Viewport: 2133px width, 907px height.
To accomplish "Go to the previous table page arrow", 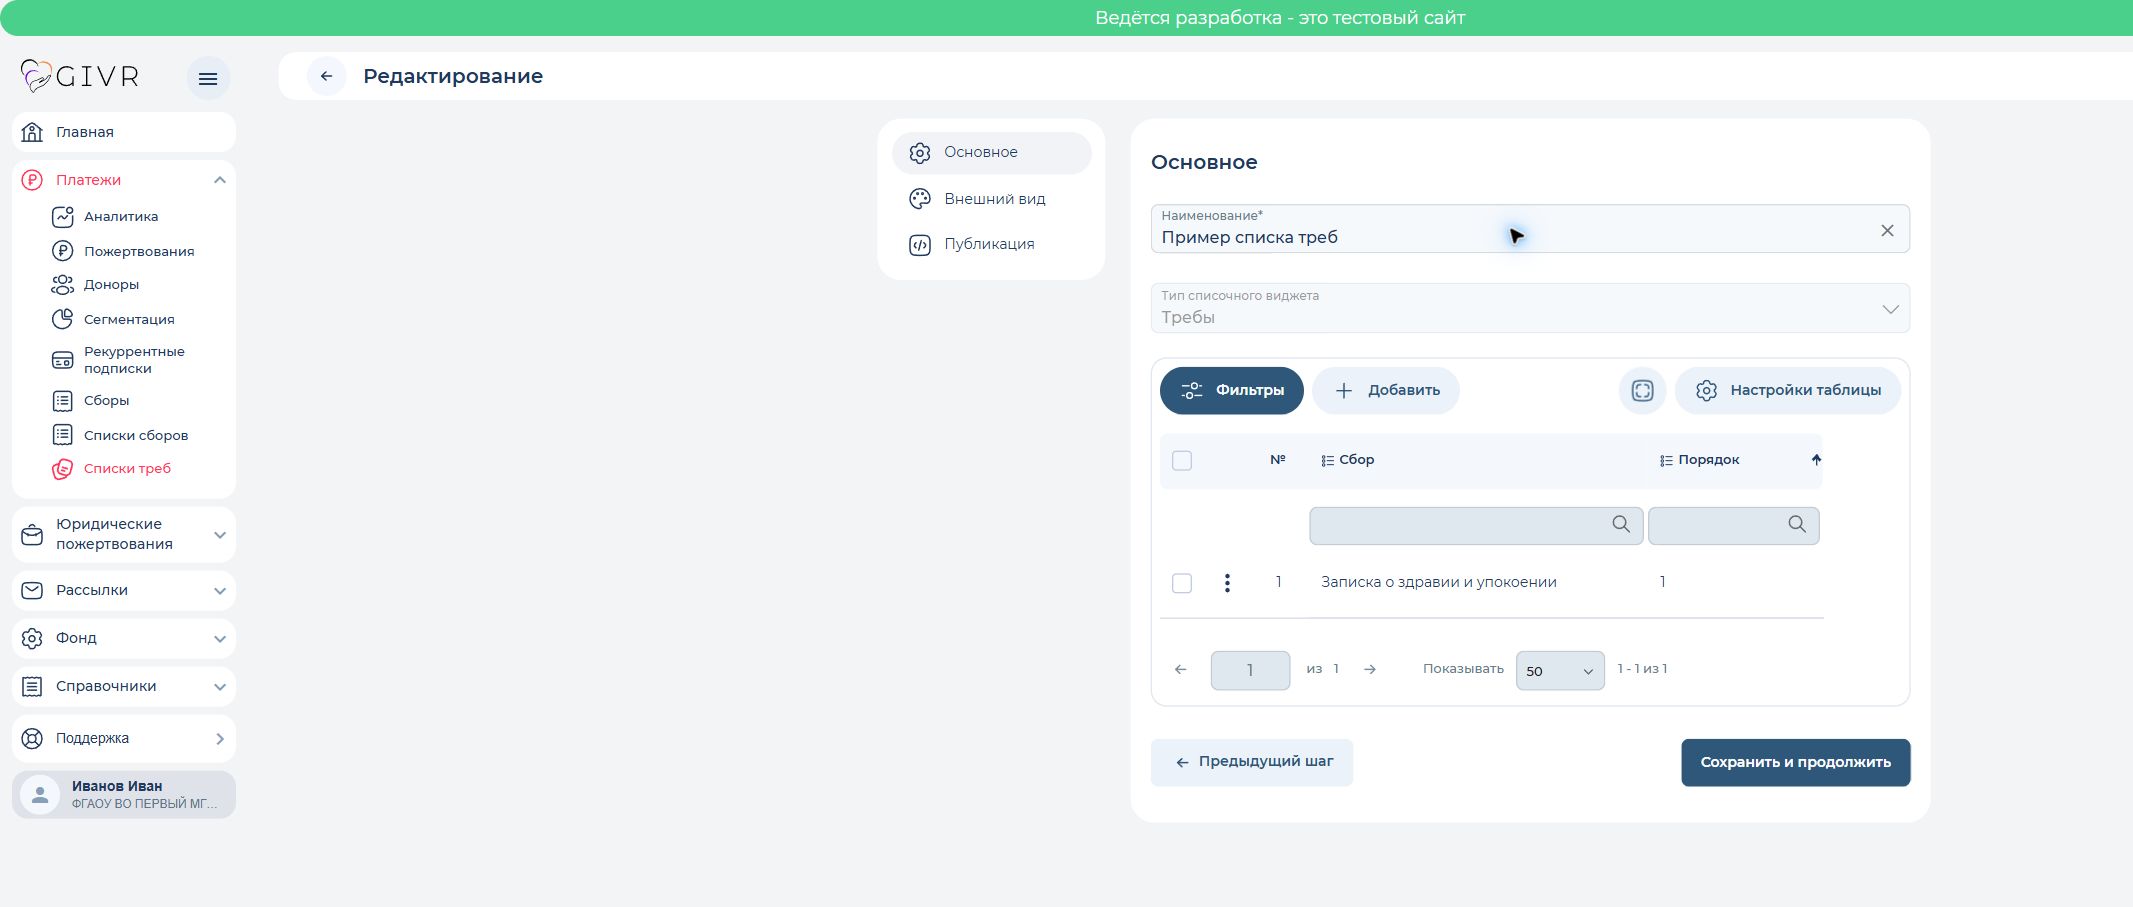I will pyautogui.click(x=1181, y=670).
